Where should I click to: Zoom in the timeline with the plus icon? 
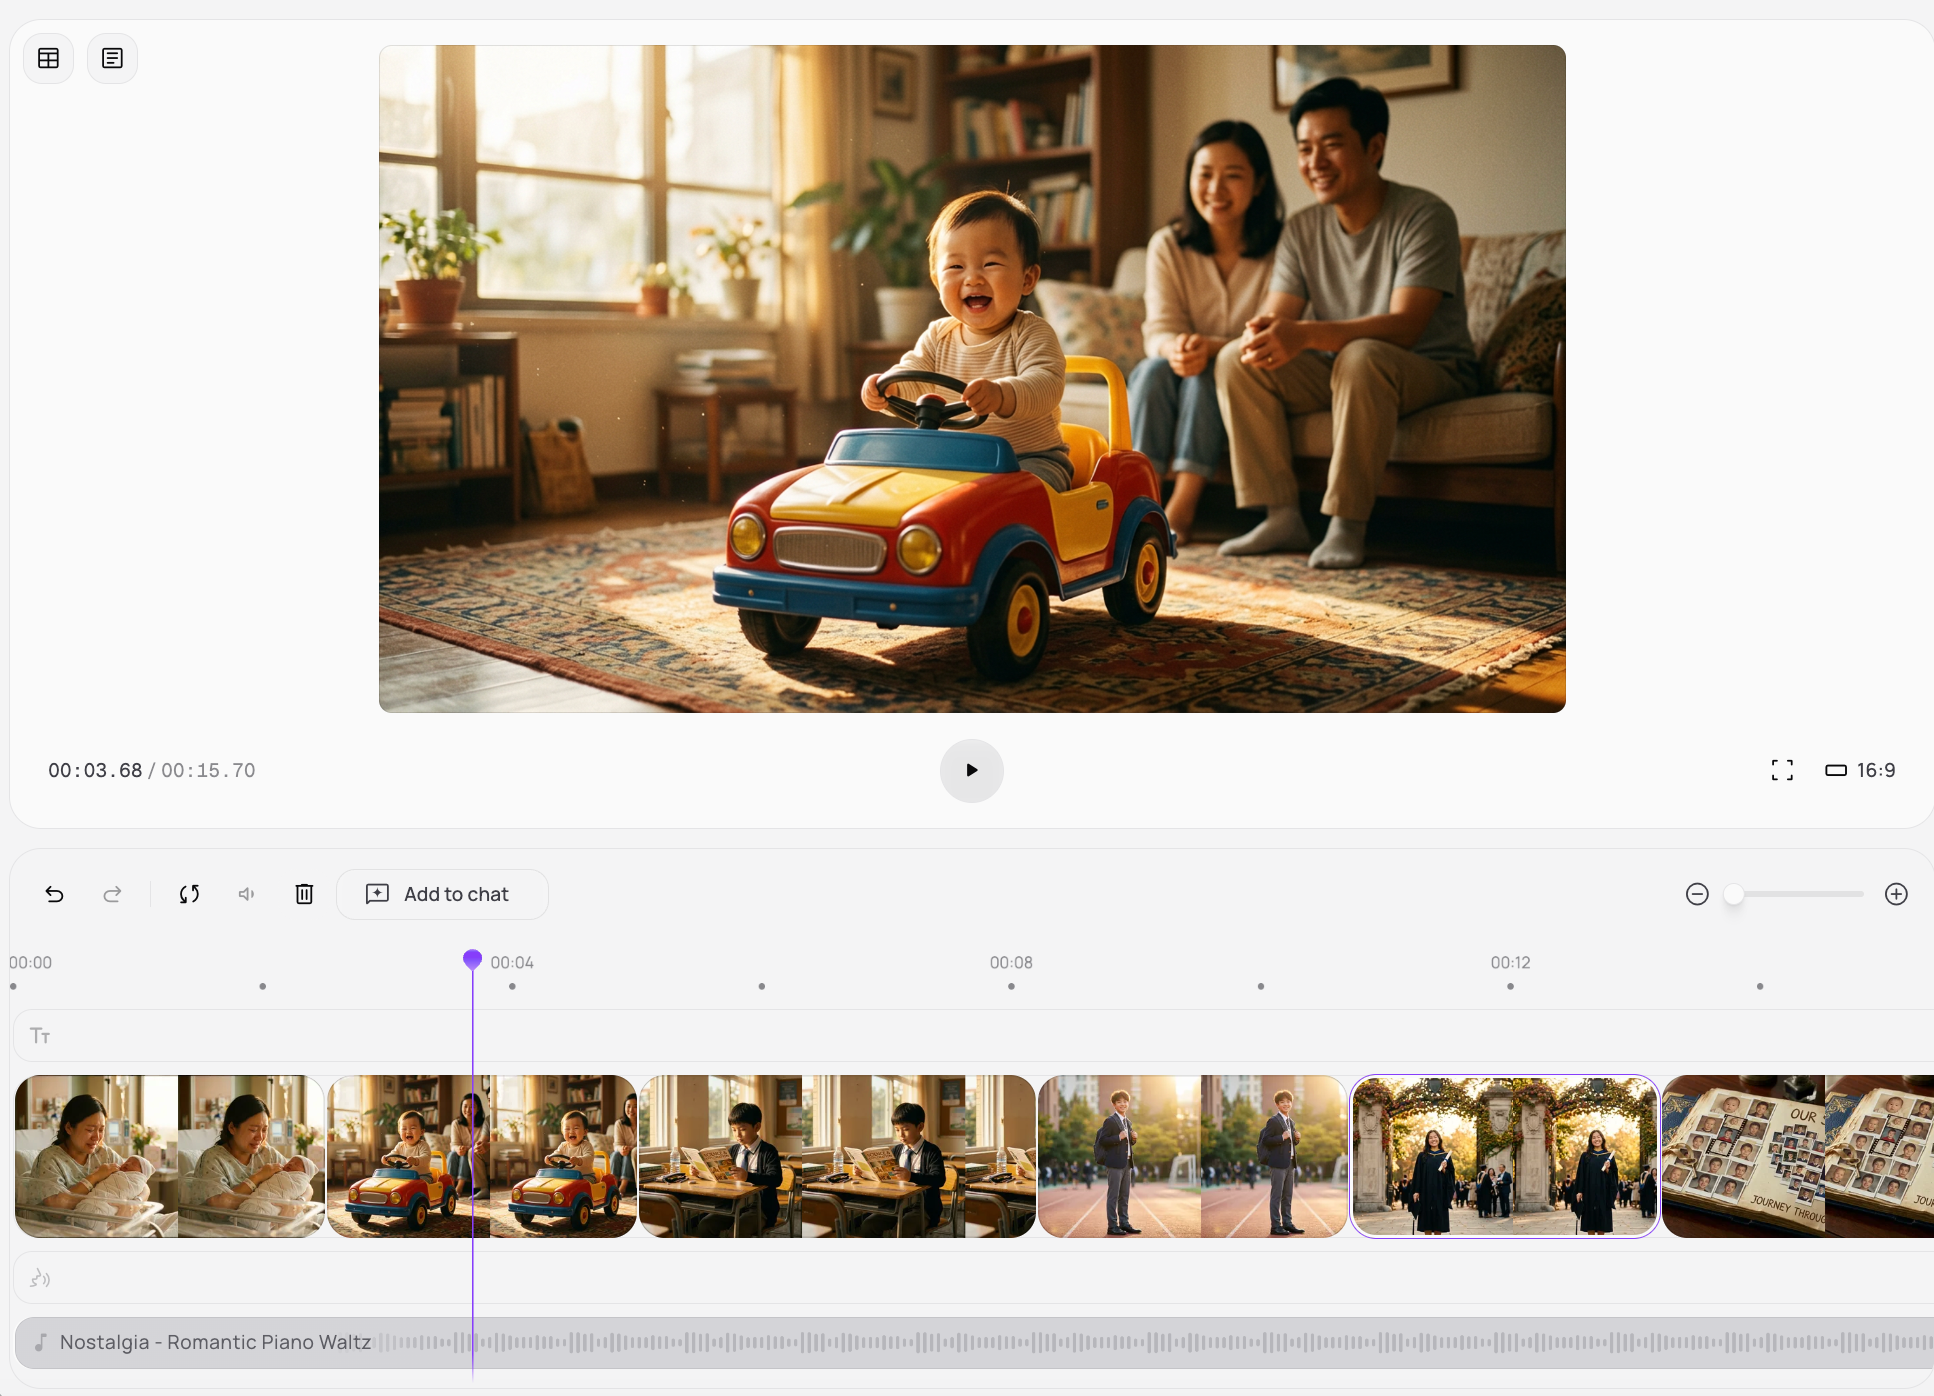[x=1896, y=894]
